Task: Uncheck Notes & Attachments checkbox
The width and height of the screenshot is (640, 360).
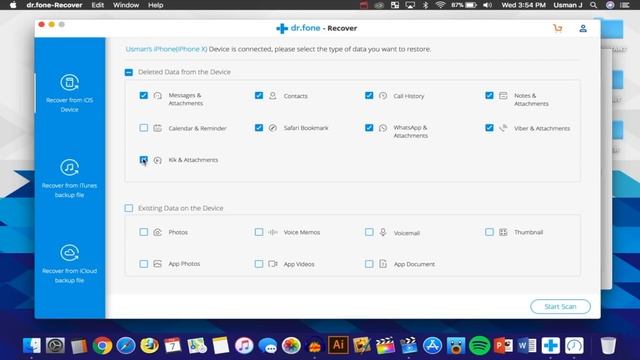Action: coord(489,96)
